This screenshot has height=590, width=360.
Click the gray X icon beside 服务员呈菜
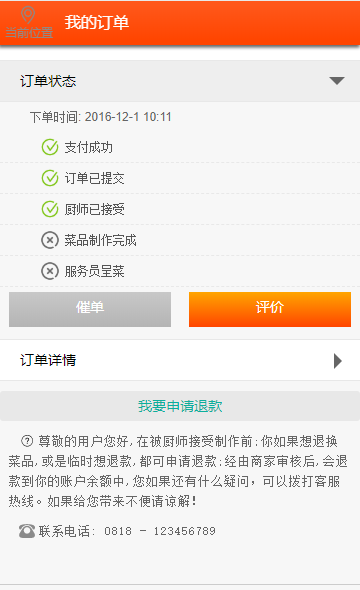click(x=50, y=271)
